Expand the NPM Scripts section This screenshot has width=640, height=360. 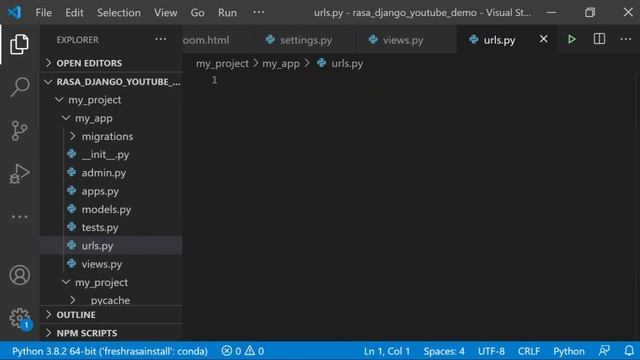tap(111, 333)
